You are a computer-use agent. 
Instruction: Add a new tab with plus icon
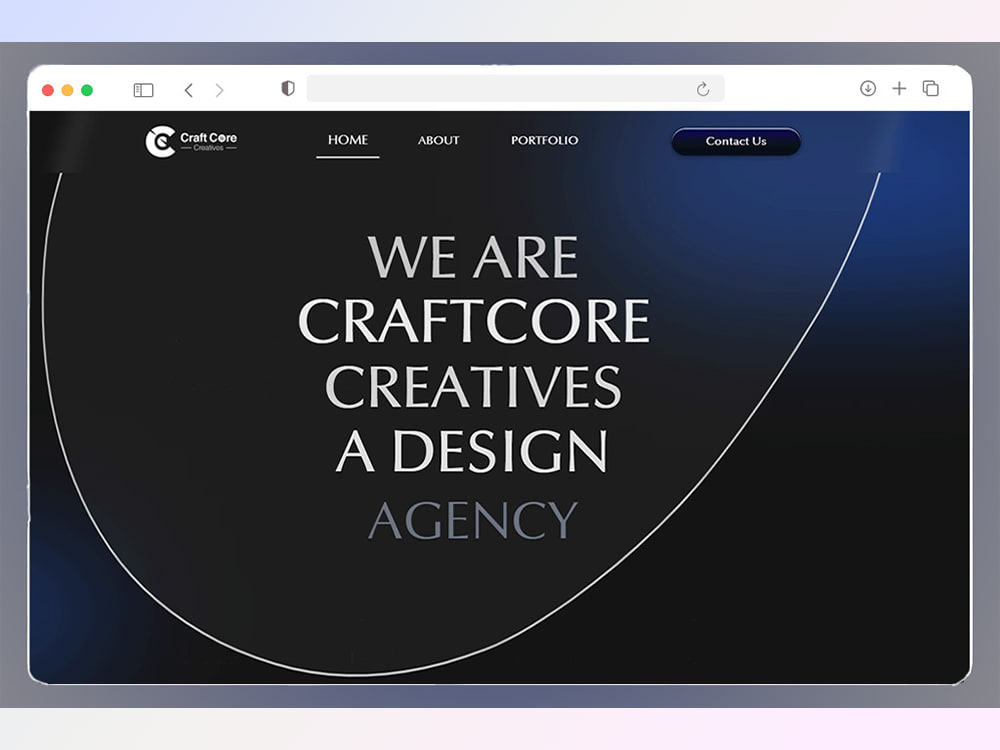(899, 89)
